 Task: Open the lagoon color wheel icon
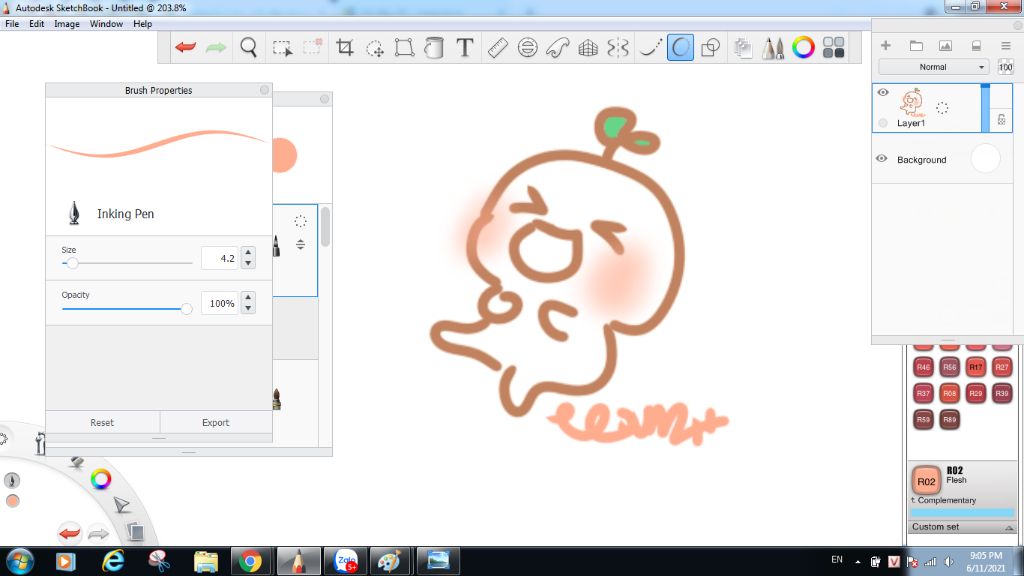pos(101,479)
